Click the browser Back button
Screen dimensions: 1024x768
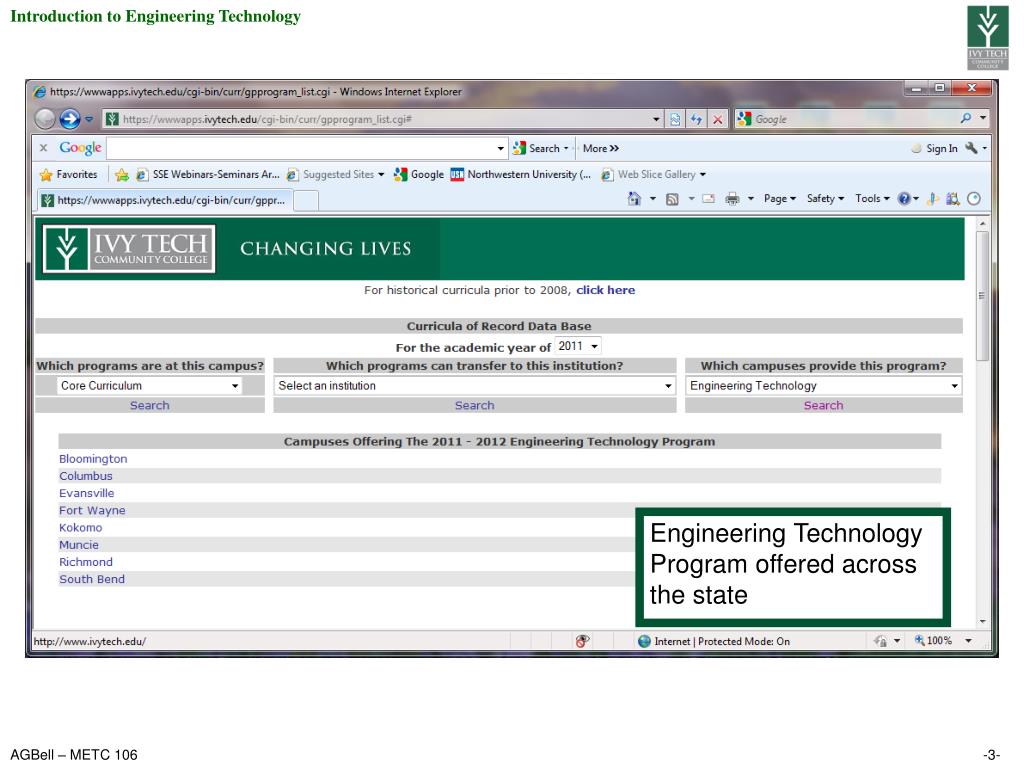coord(45,119)
